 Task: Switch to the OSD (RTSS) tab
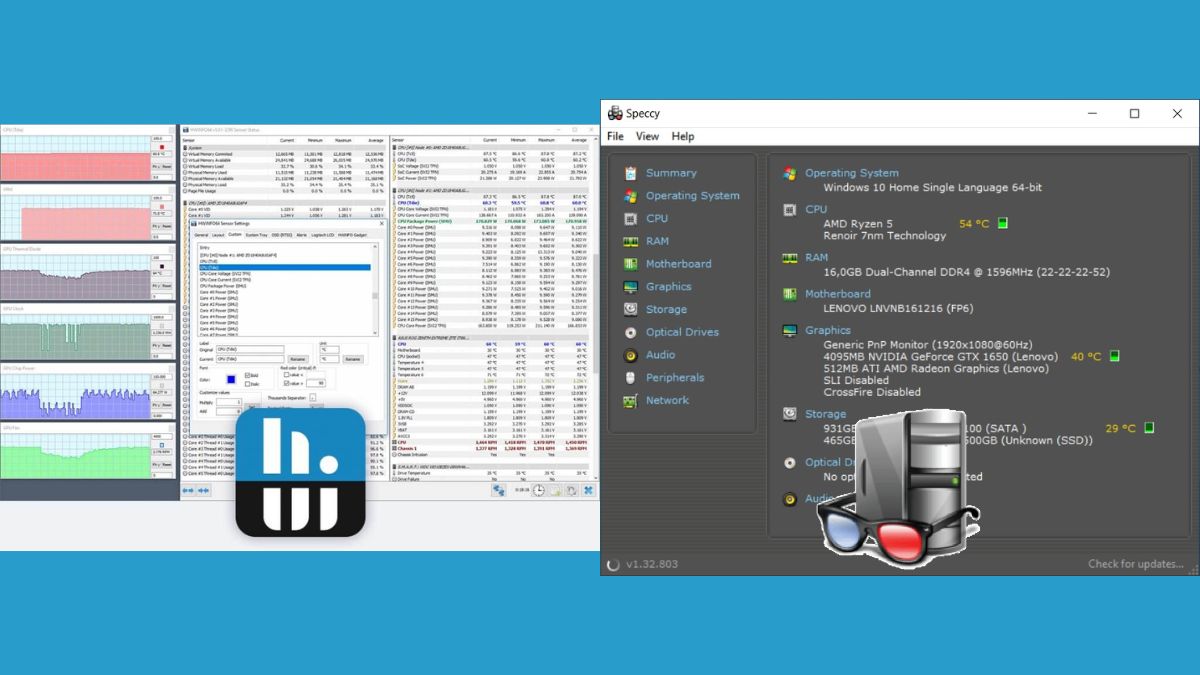click(282, 235)
